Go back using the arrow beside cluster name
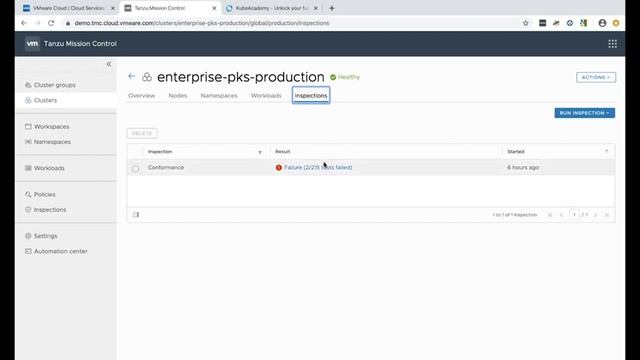 click(131, 76)
